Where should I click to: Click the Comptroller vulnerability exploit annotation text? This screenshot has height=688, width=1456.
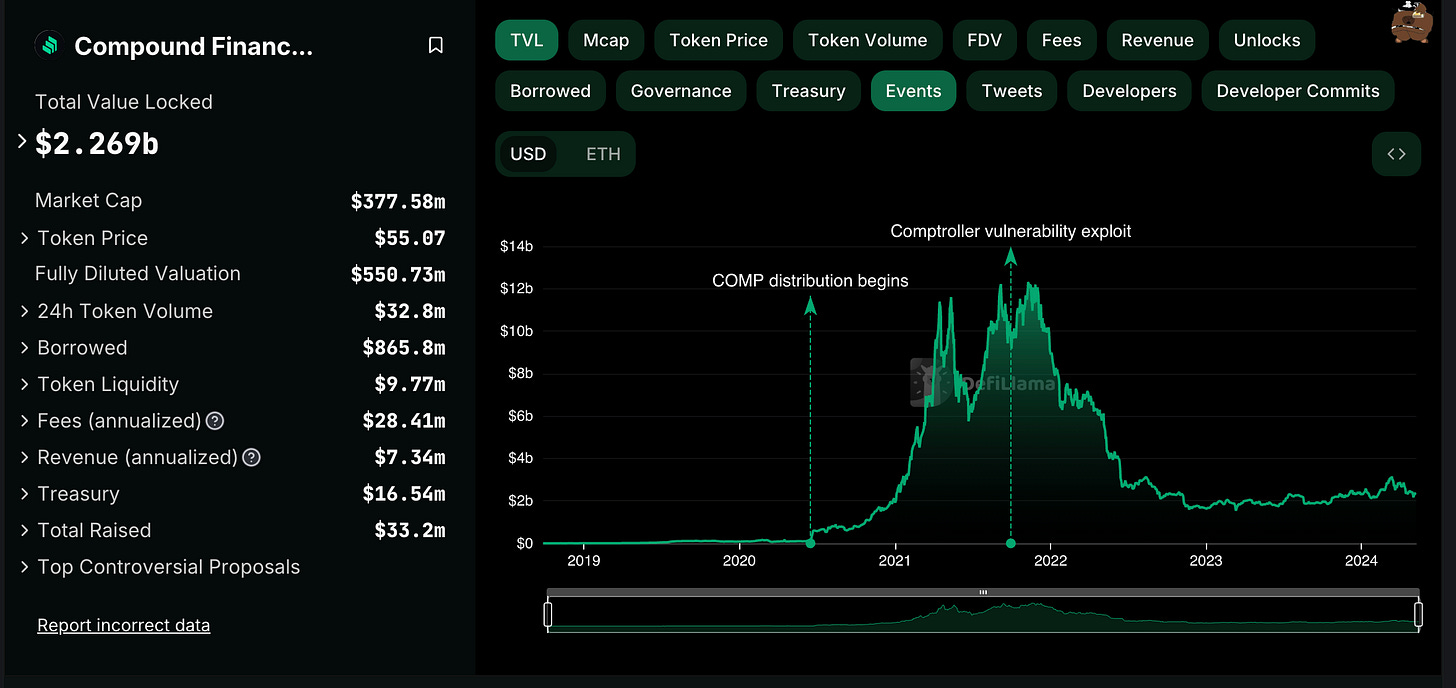(x=1011, y=231)
